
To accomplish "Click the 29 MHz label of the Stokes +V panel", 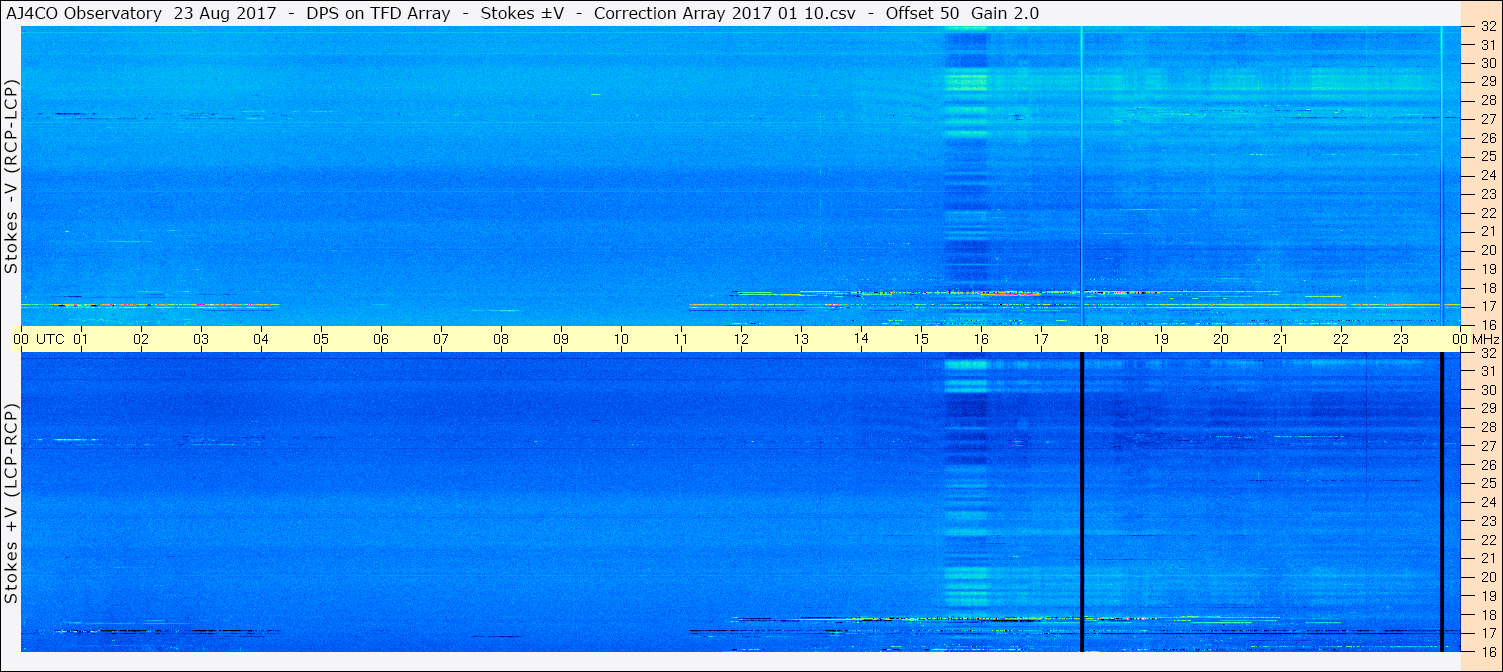I will [1487, 408].
